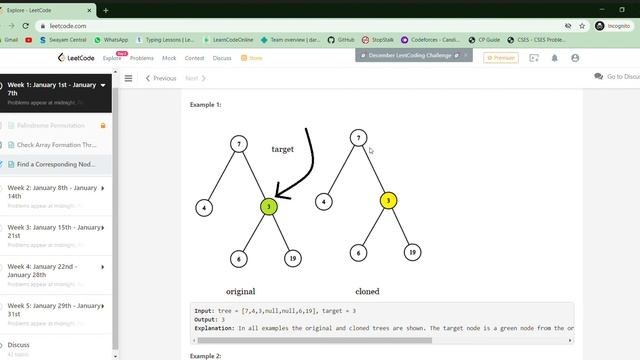This screenshot has width=640, height=360.
Task: Go to the Next problem
Action: coord(196,78)
